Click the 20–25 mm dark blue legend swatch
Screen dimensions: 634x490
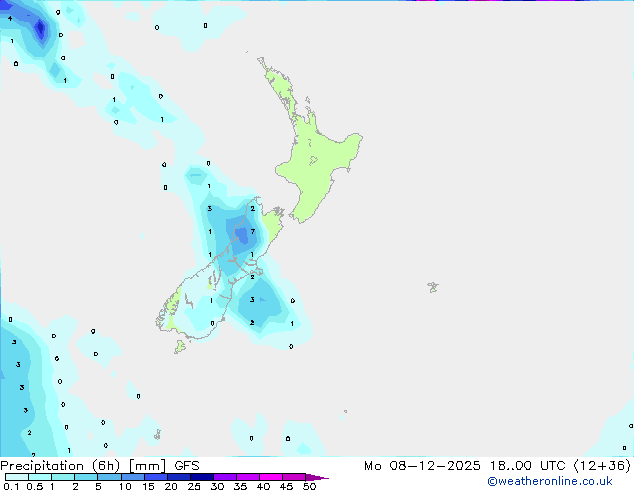tap(179, 477)
